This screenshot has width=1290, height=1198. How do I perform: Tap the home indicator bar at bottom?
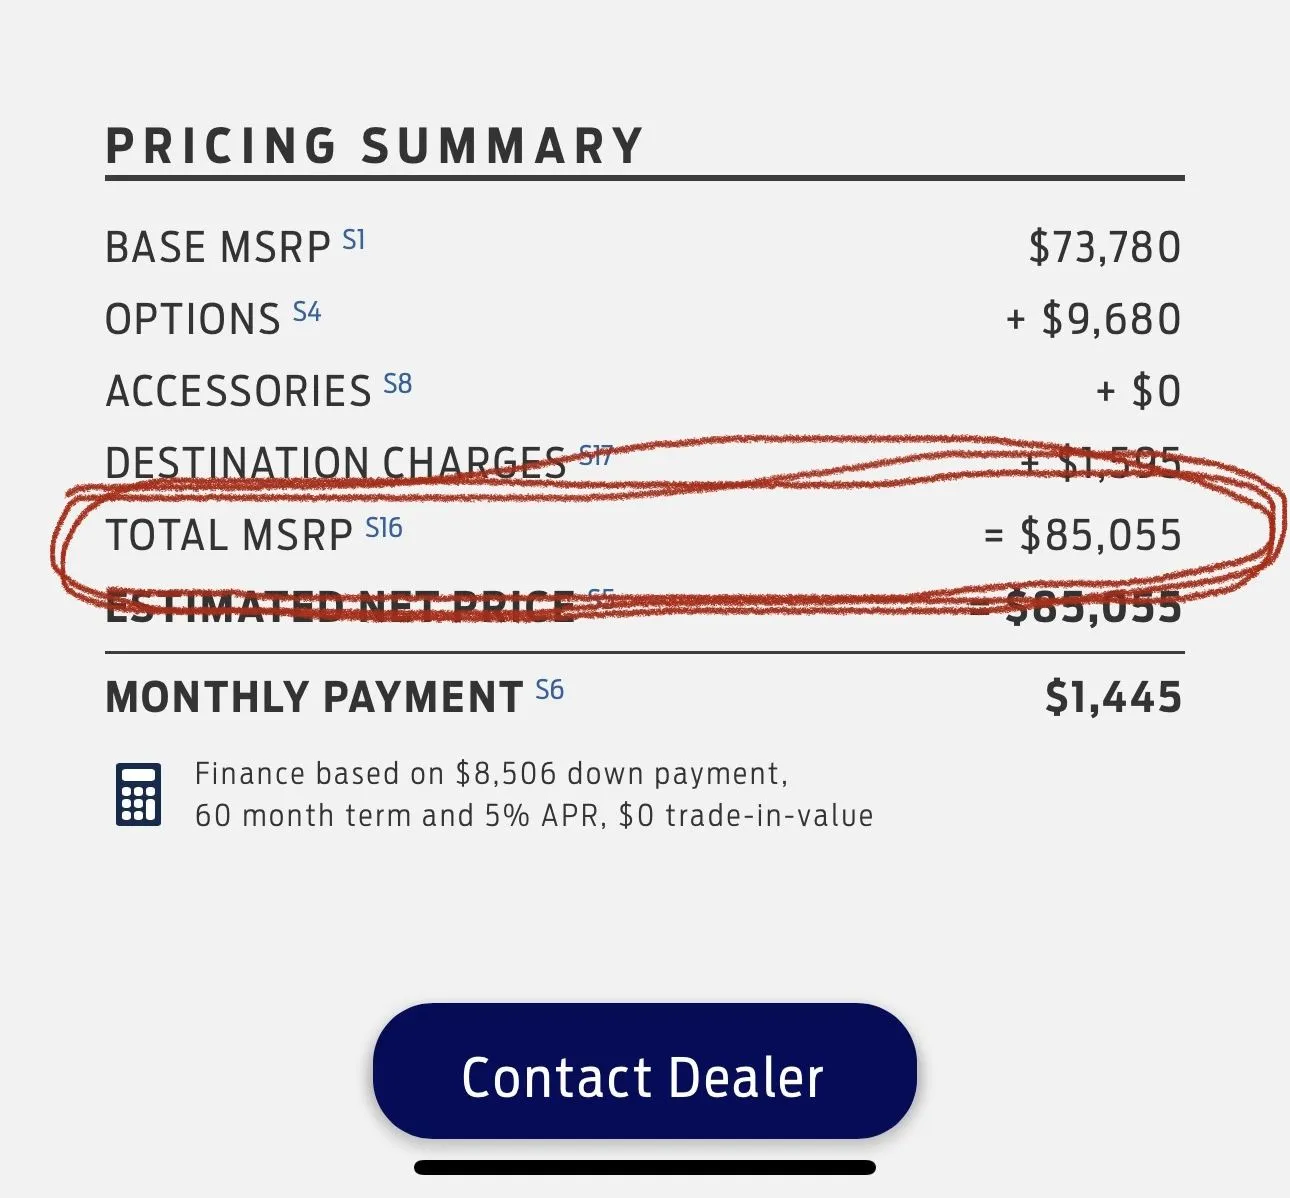(645, 1167)
